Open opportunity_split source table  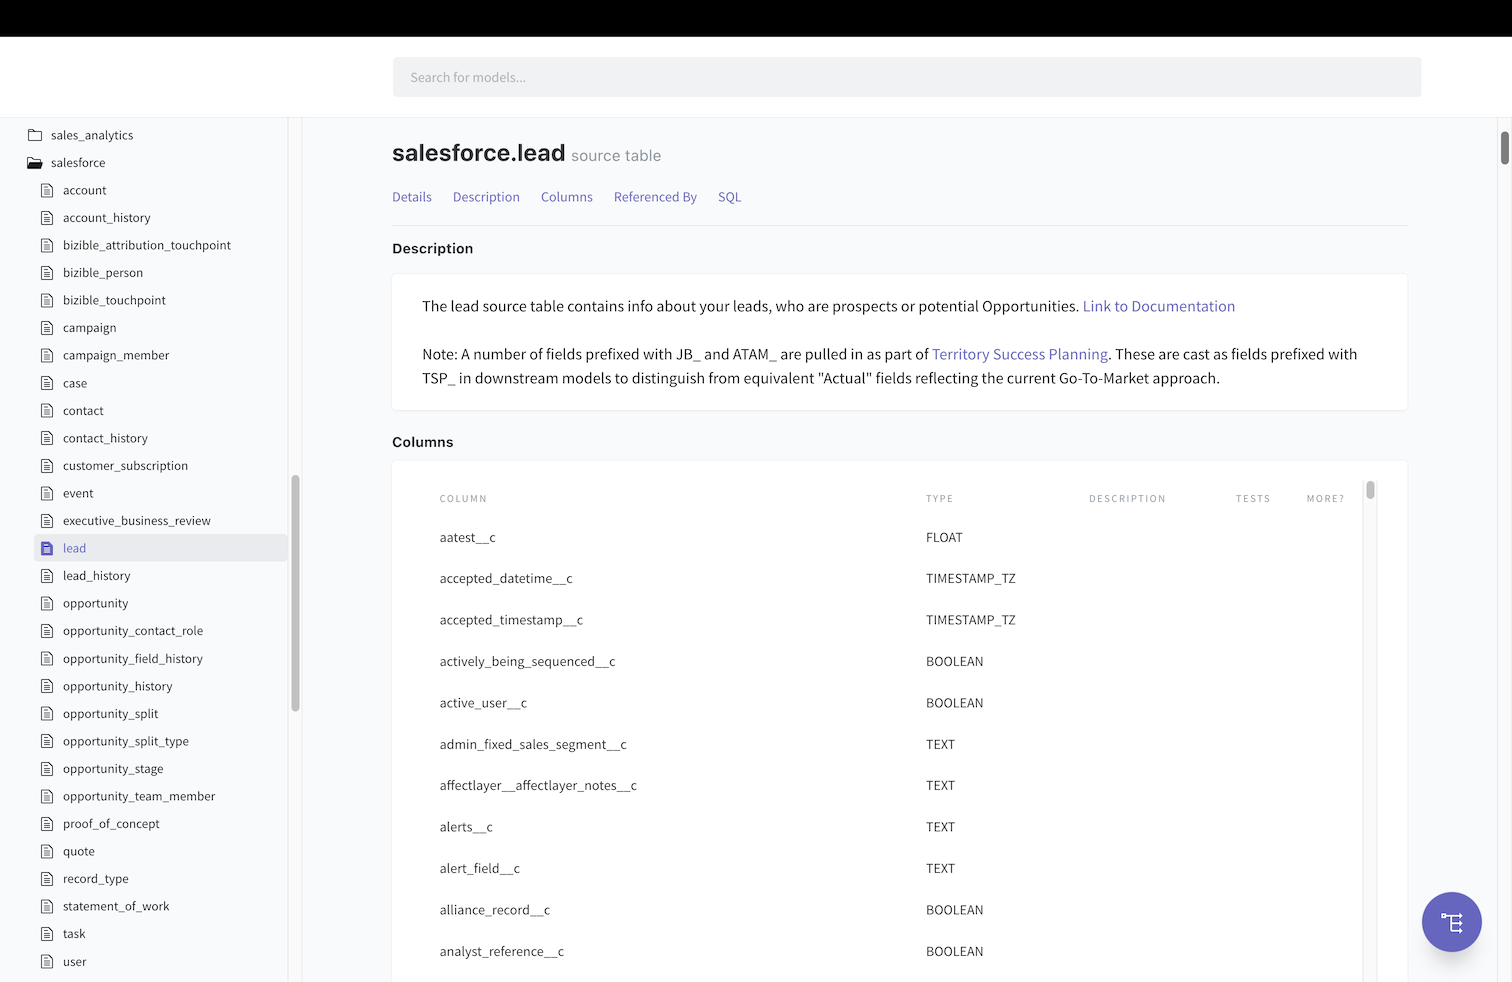point(111,714)
